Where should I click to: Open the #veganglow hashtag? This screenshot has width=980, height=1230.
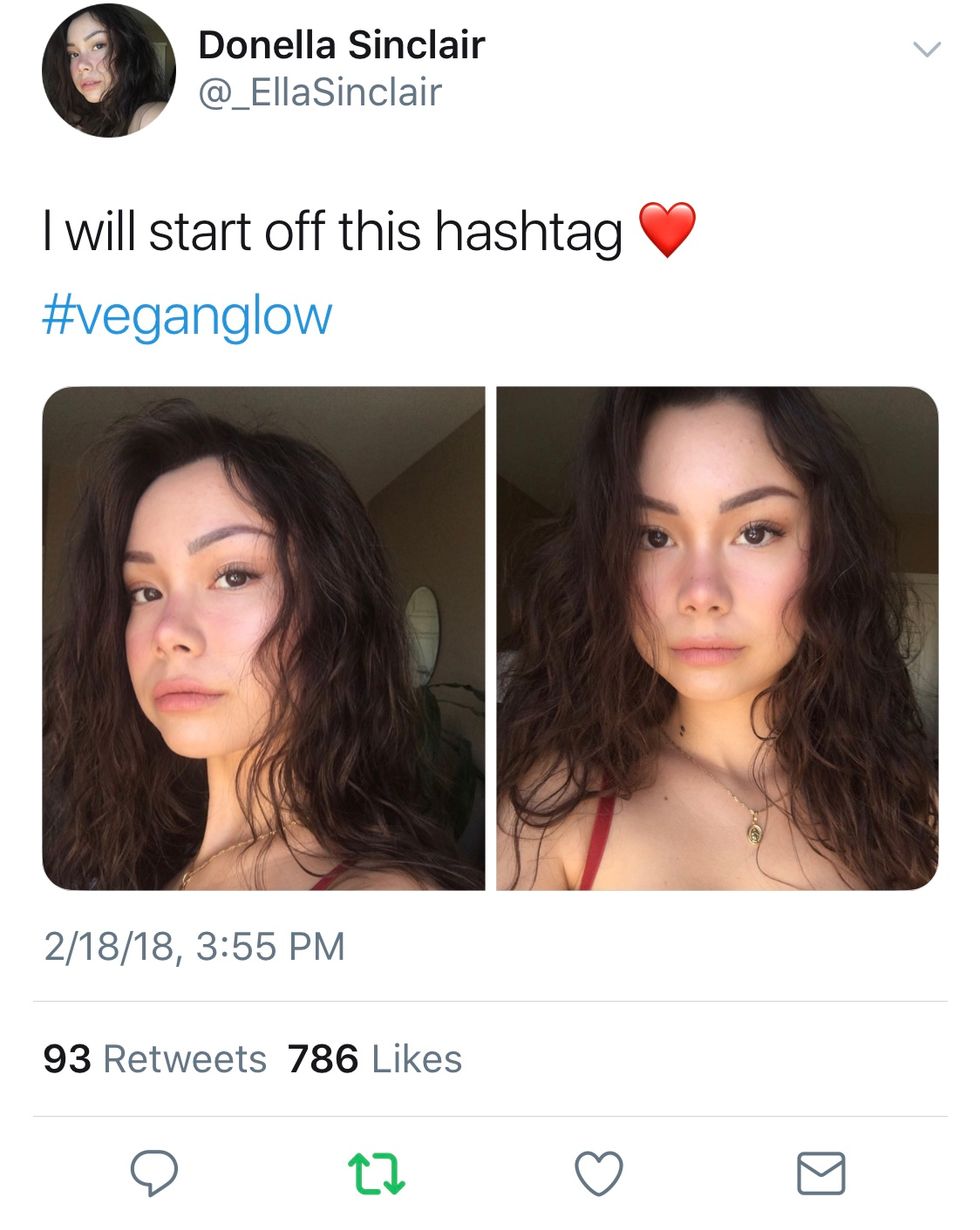coord(187,315)
